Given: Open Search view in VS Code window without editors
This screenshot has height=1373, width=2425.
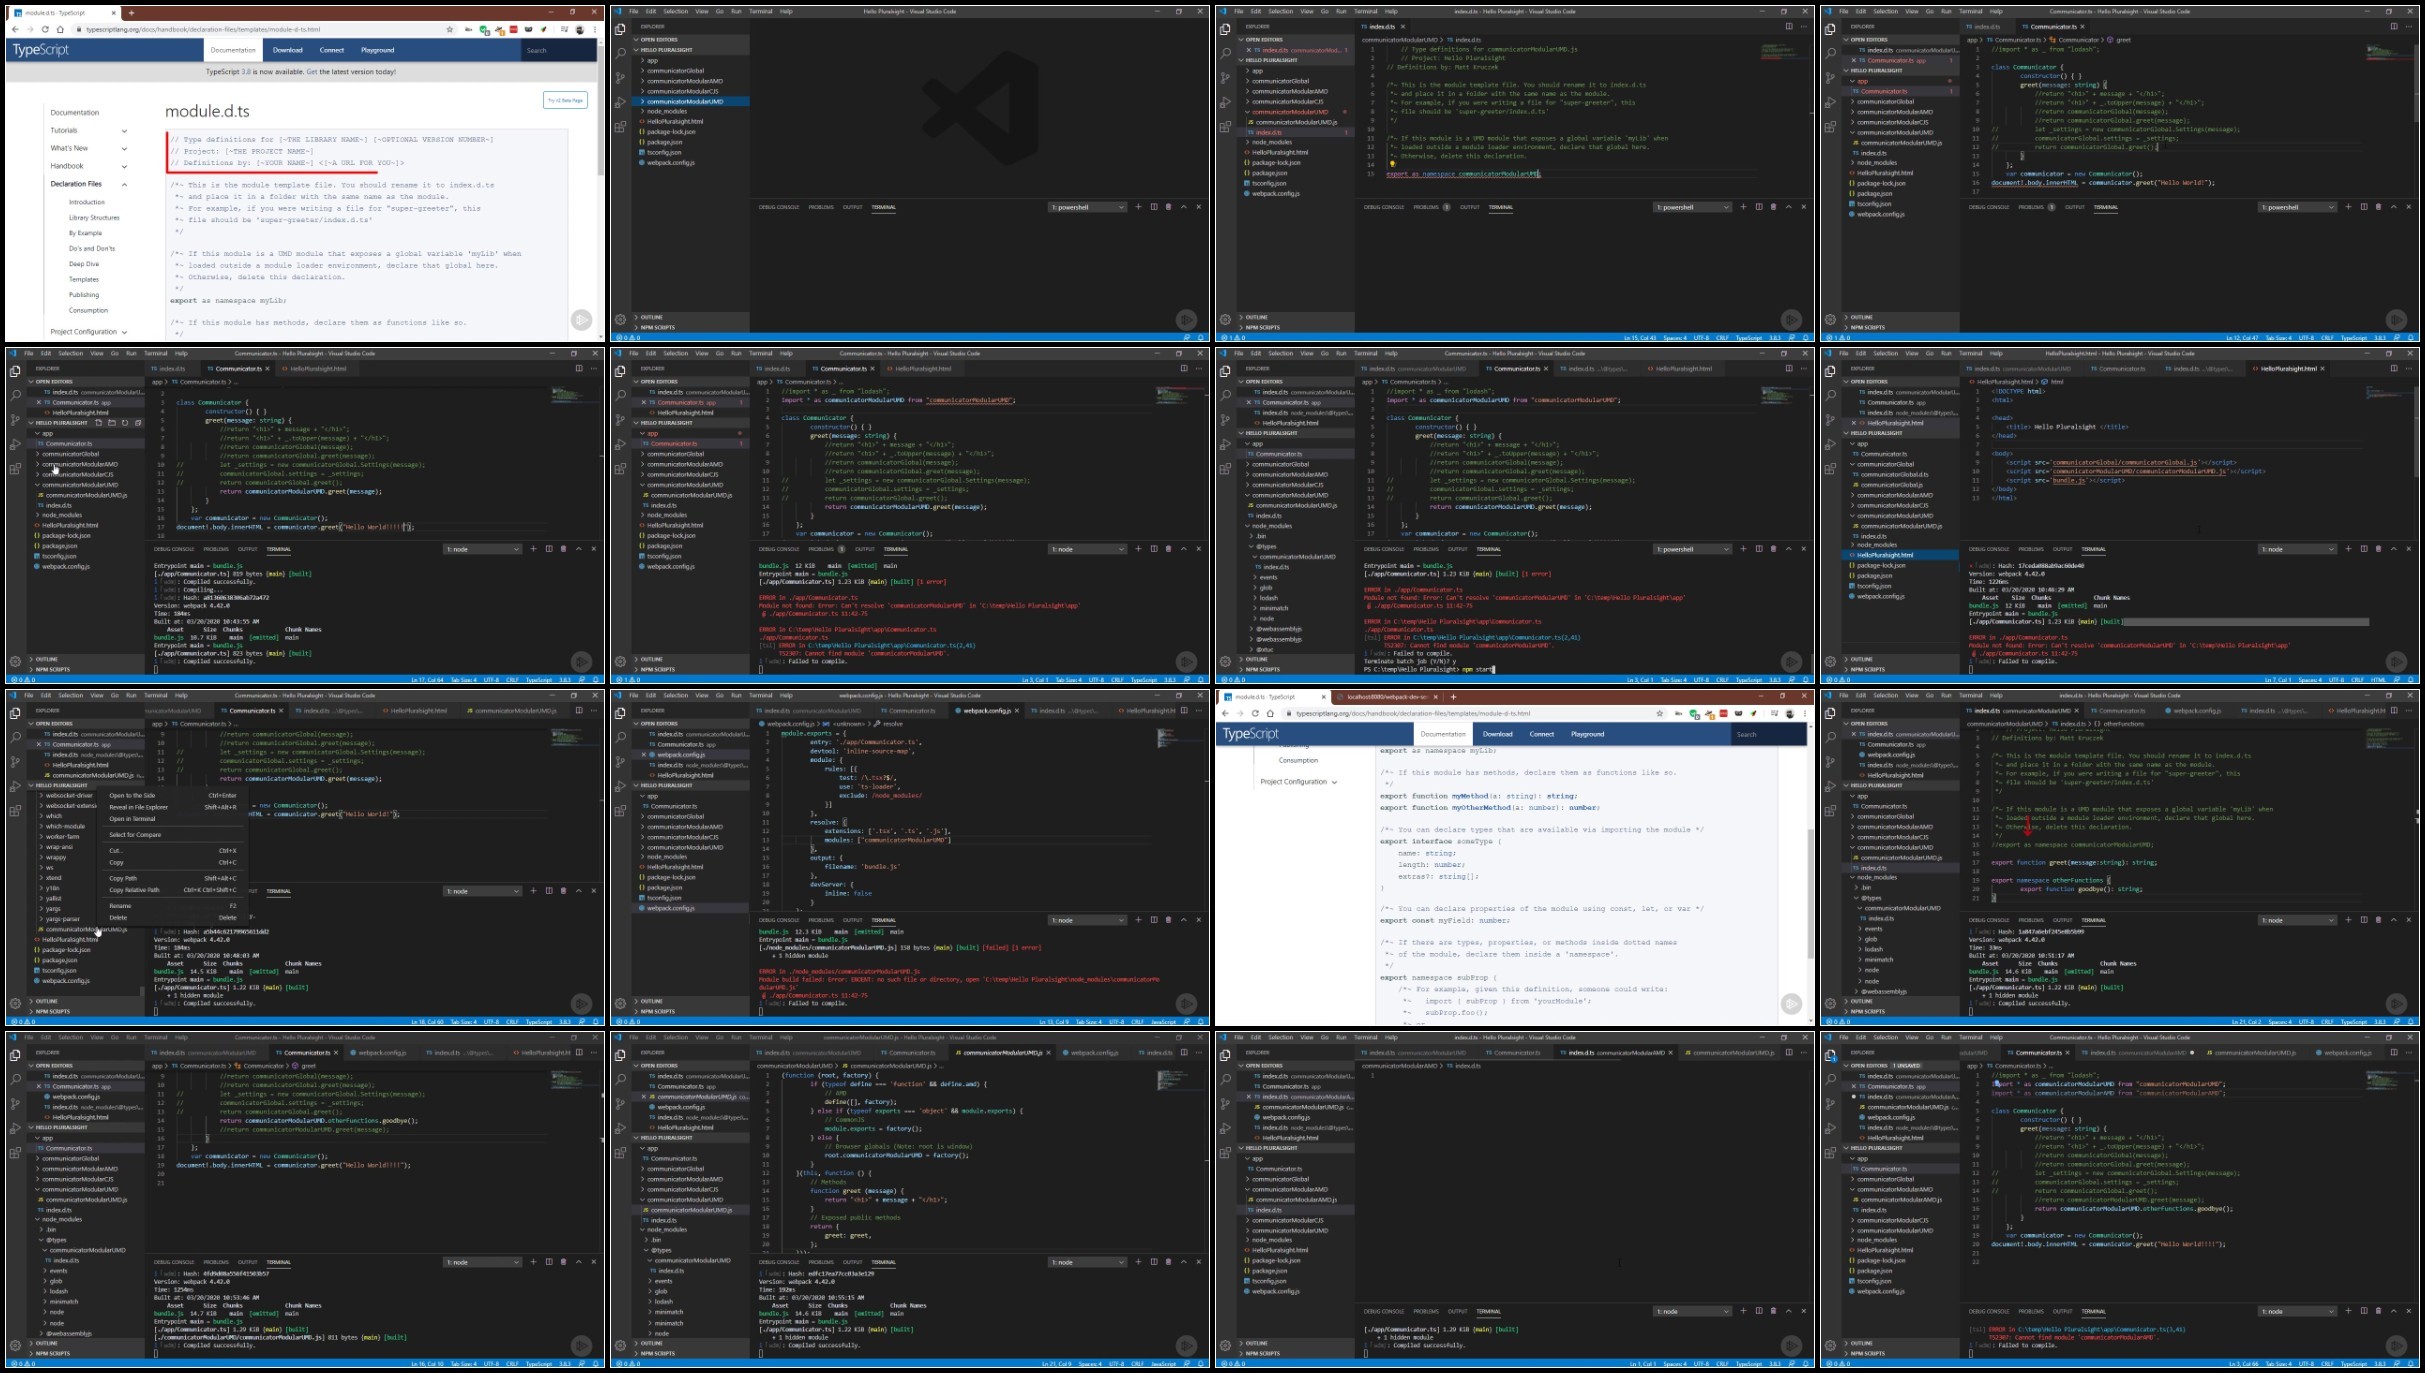Looking at the screenshot, I should (620, 53).
